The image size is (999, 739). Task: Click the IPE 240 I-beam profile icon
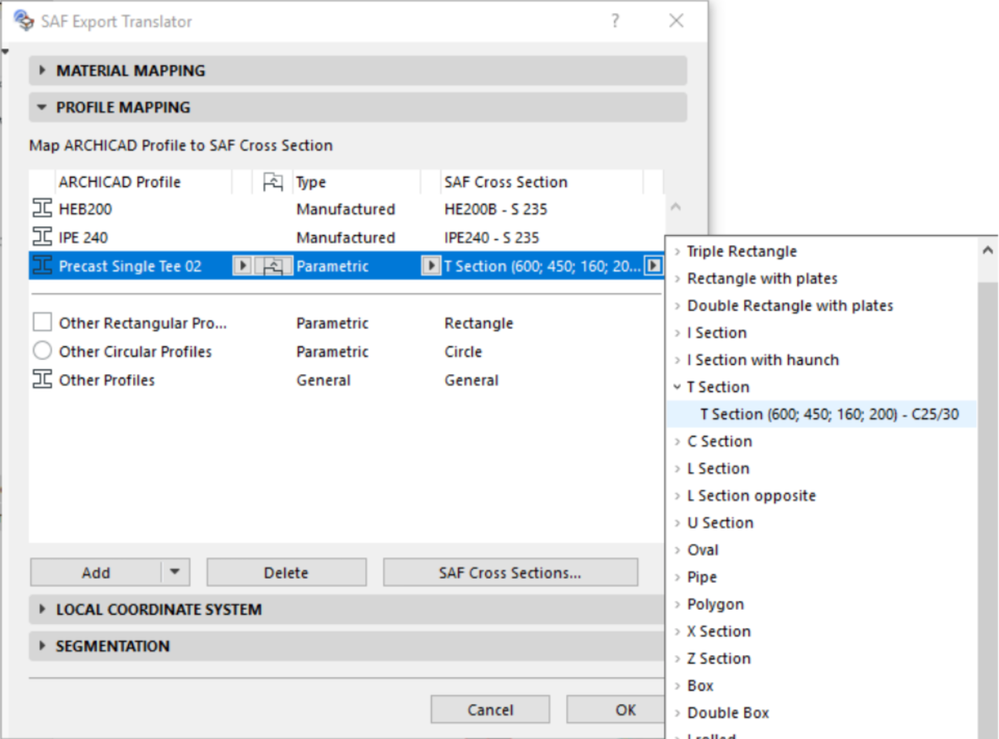pyautogui.click(x=42, y=237)
